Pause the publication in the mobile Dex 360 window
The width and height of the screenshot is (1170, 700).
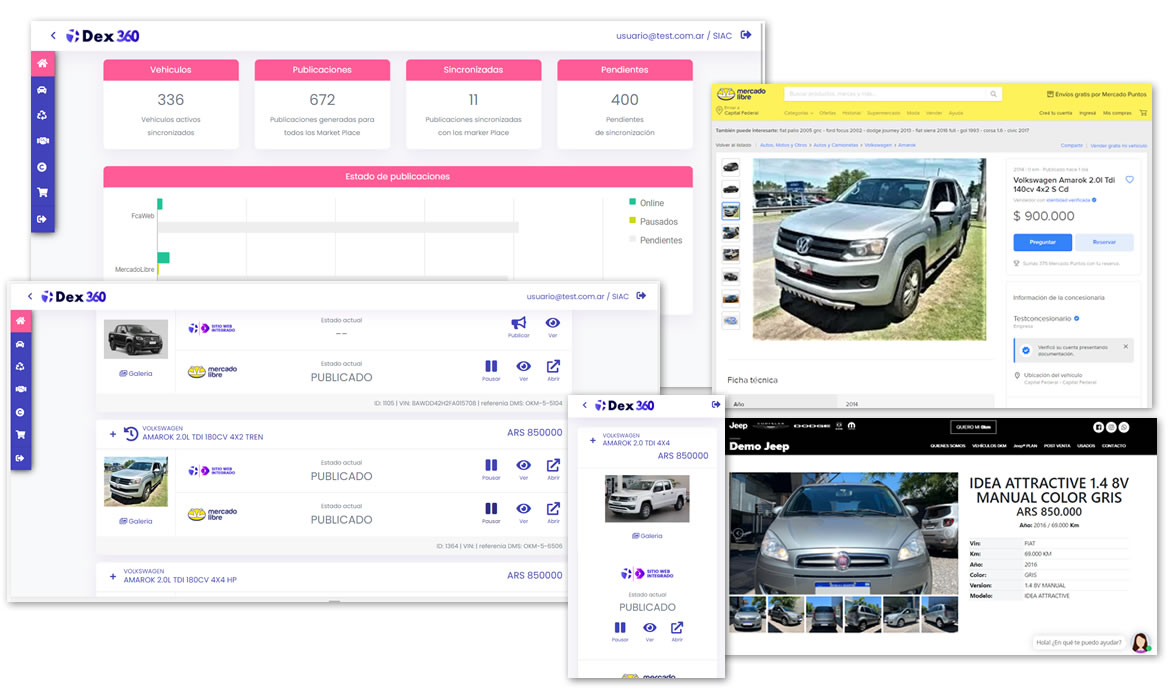point(620,628)
